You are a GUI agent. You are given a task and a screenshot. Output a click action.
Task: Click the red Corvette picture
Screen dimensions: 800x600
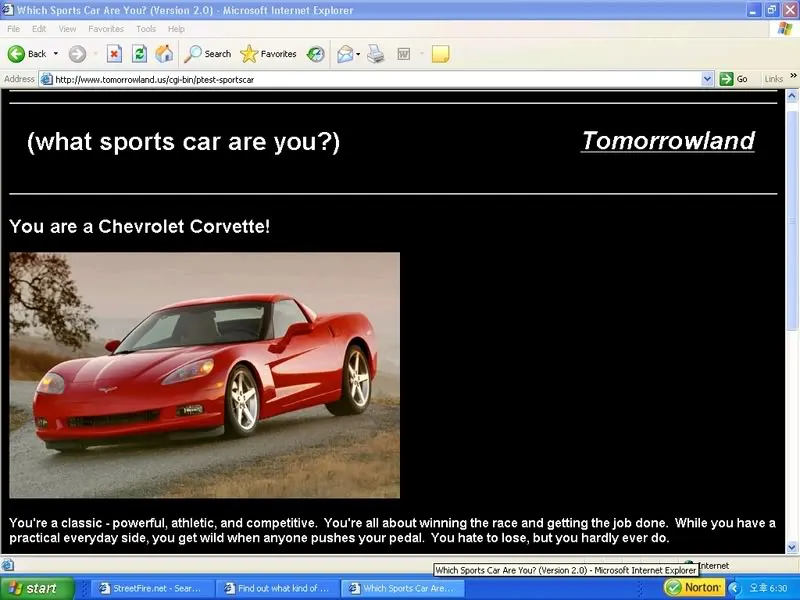click(205, 375)
